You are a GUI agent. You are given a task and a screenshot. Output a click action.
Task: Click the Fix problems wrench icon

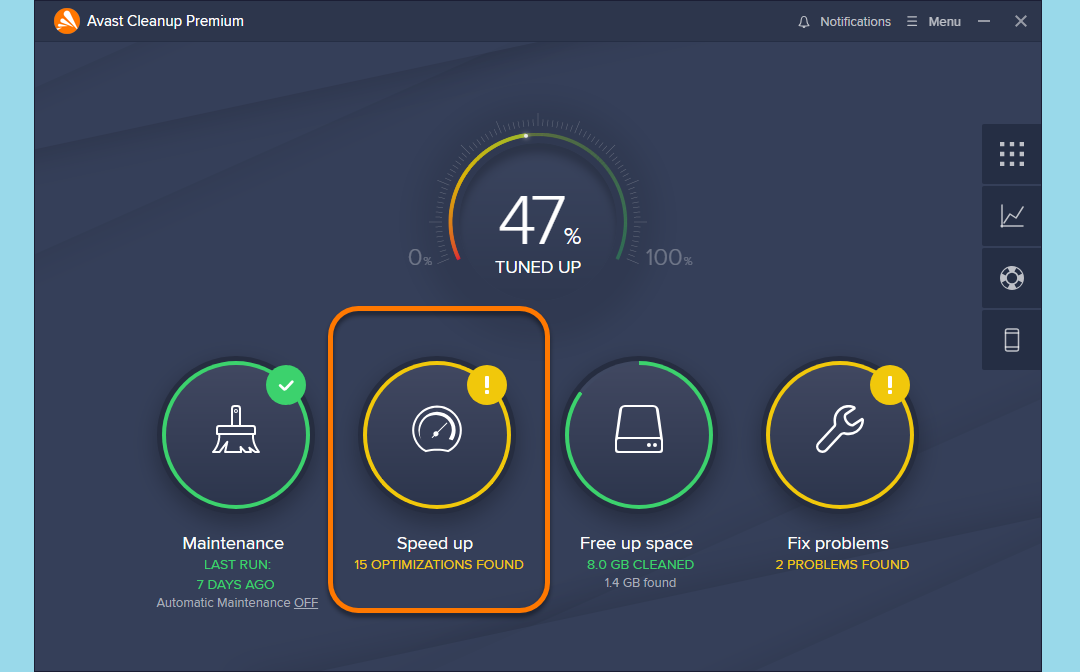pyautogui.click(x=840, y=428)
